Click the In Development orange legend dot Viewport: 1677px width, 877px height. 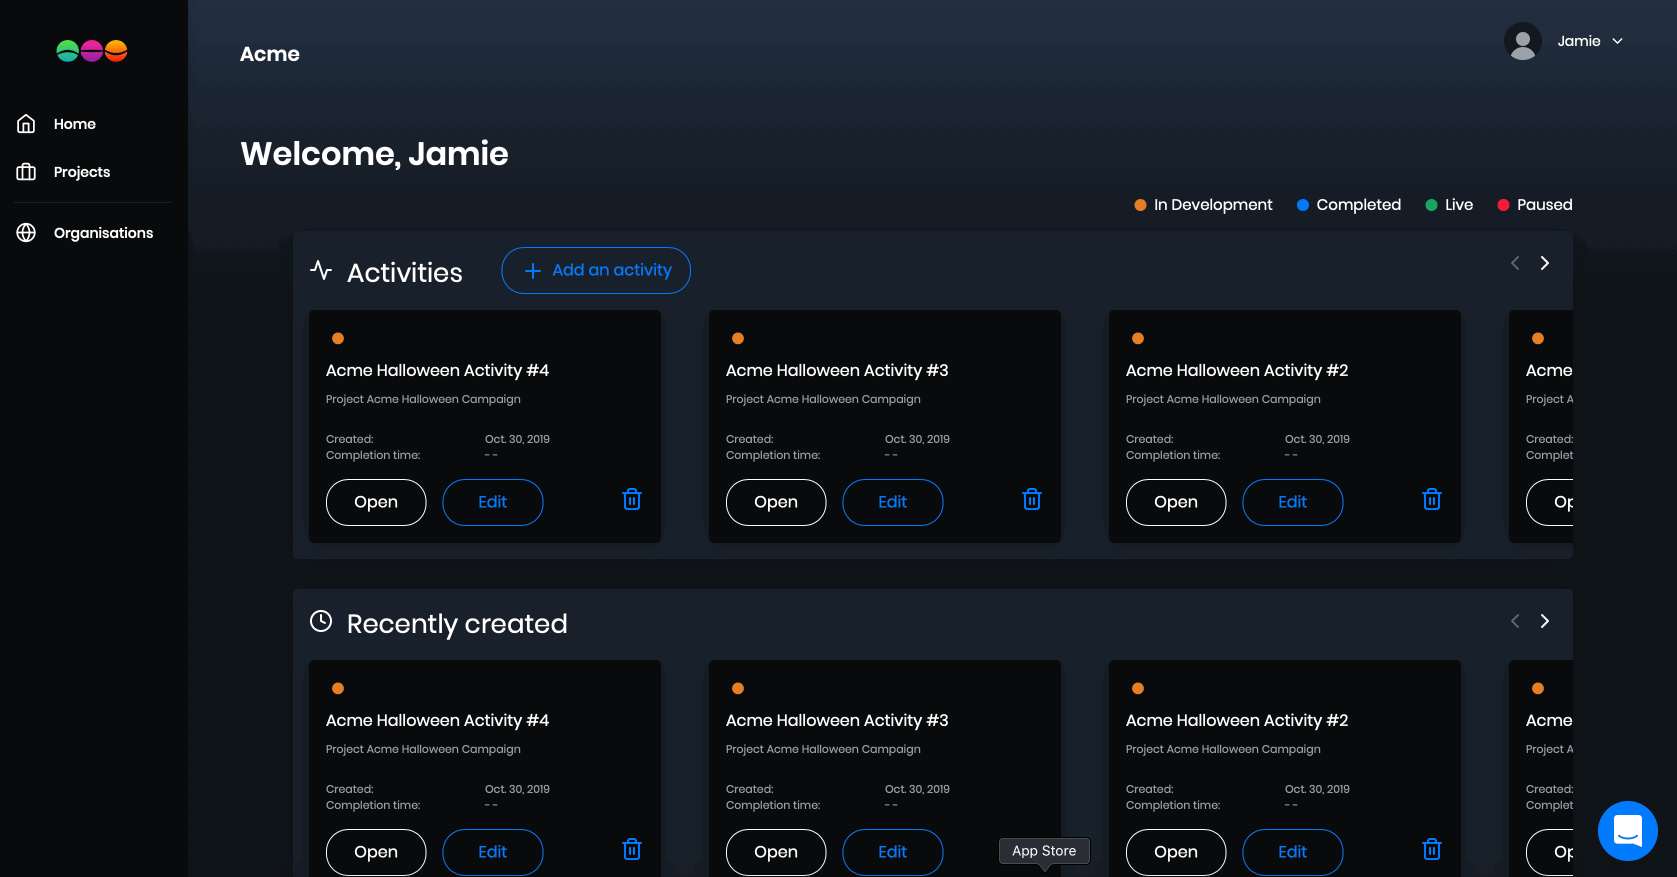[1140, 205]
